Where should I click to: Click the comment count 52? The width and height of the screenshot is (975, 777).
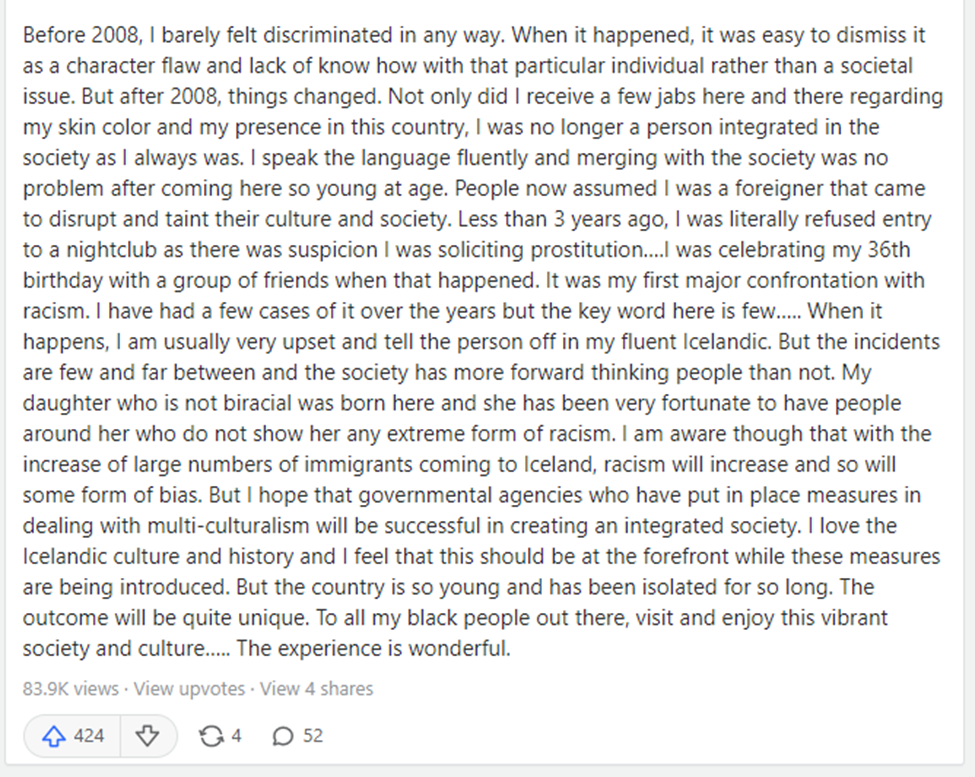(x=313, y=736)
